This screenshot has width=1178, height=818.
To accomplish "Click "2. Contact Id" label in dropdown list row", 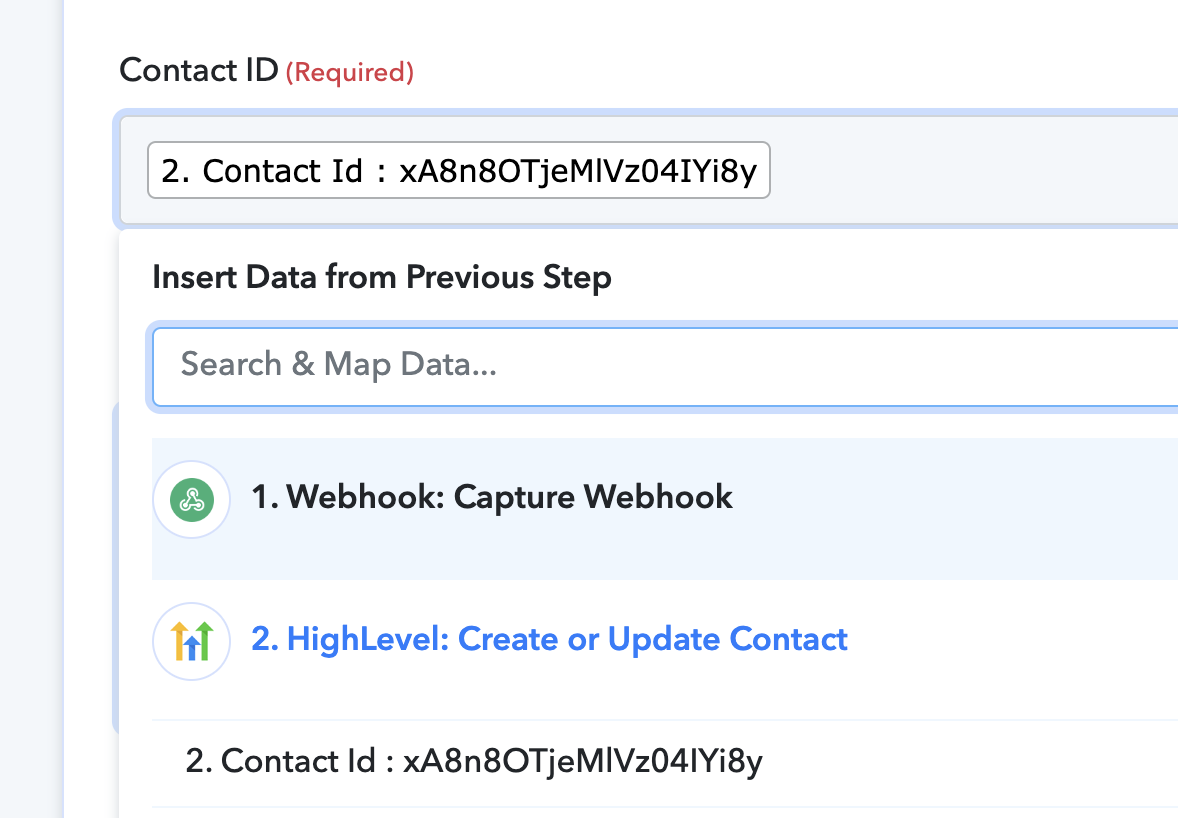I will click(280, 761).
